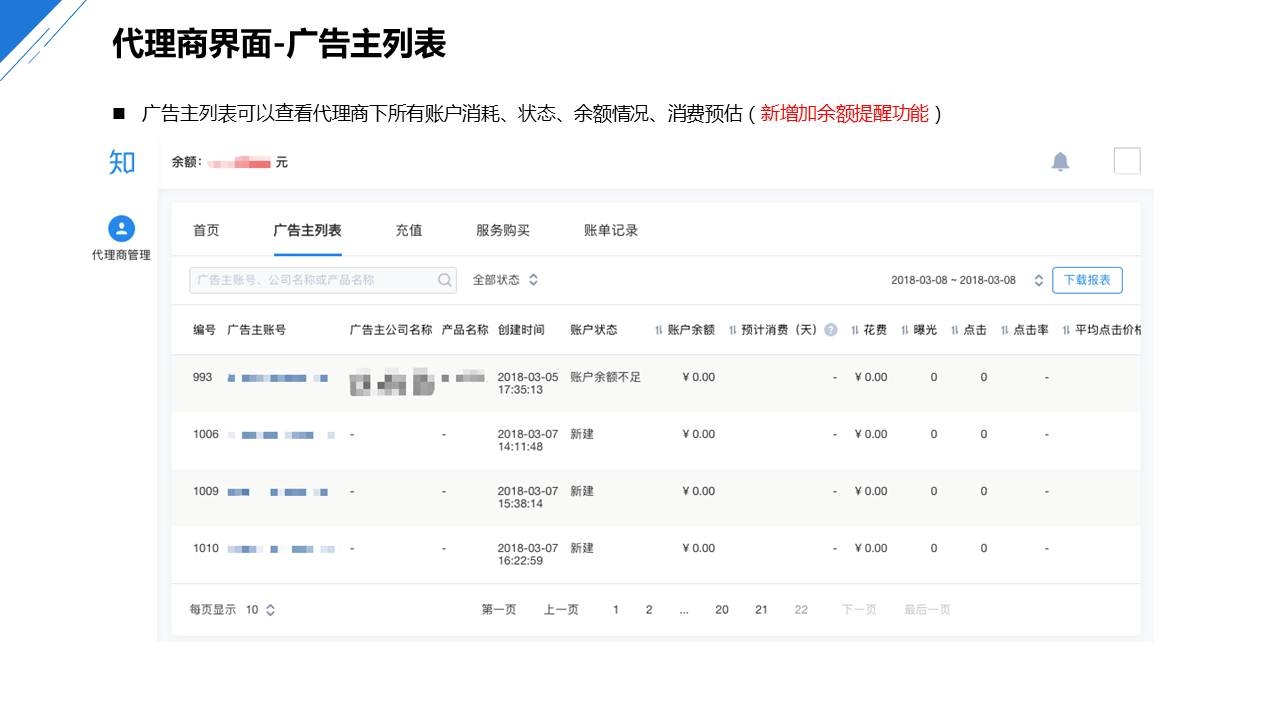The width and height of the screenshot is (1280, 720).
Task: Go to 上一页 previous page
Action: 561,610
